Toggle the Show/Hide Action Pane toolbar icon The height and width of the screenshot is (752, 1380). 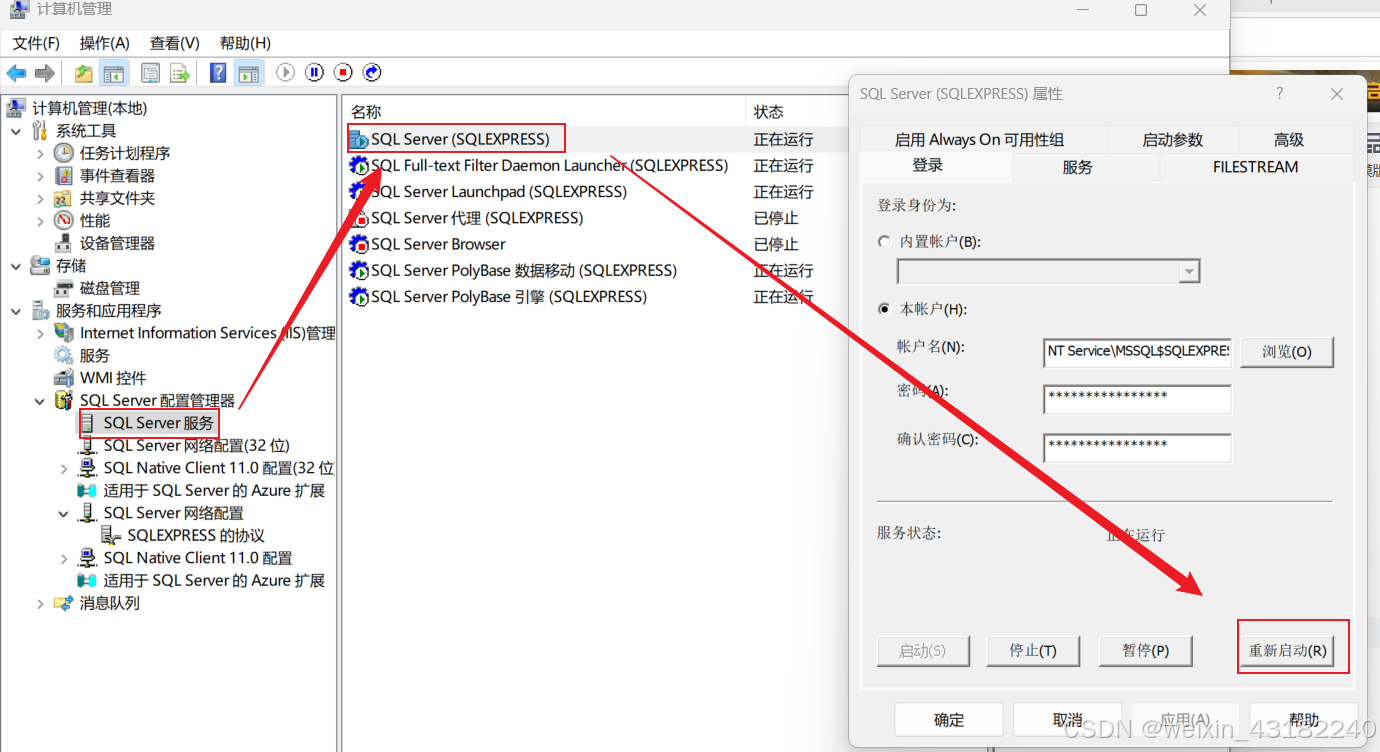248,73
